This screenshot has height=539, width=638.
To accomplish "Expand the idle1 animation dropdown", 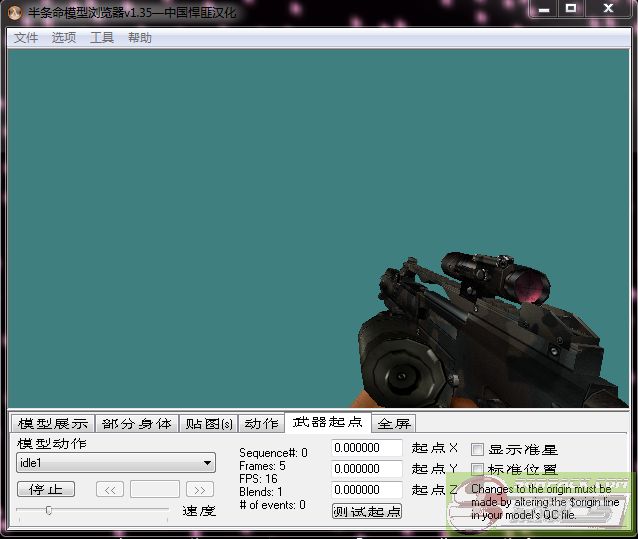I will (x=207, y=463).
